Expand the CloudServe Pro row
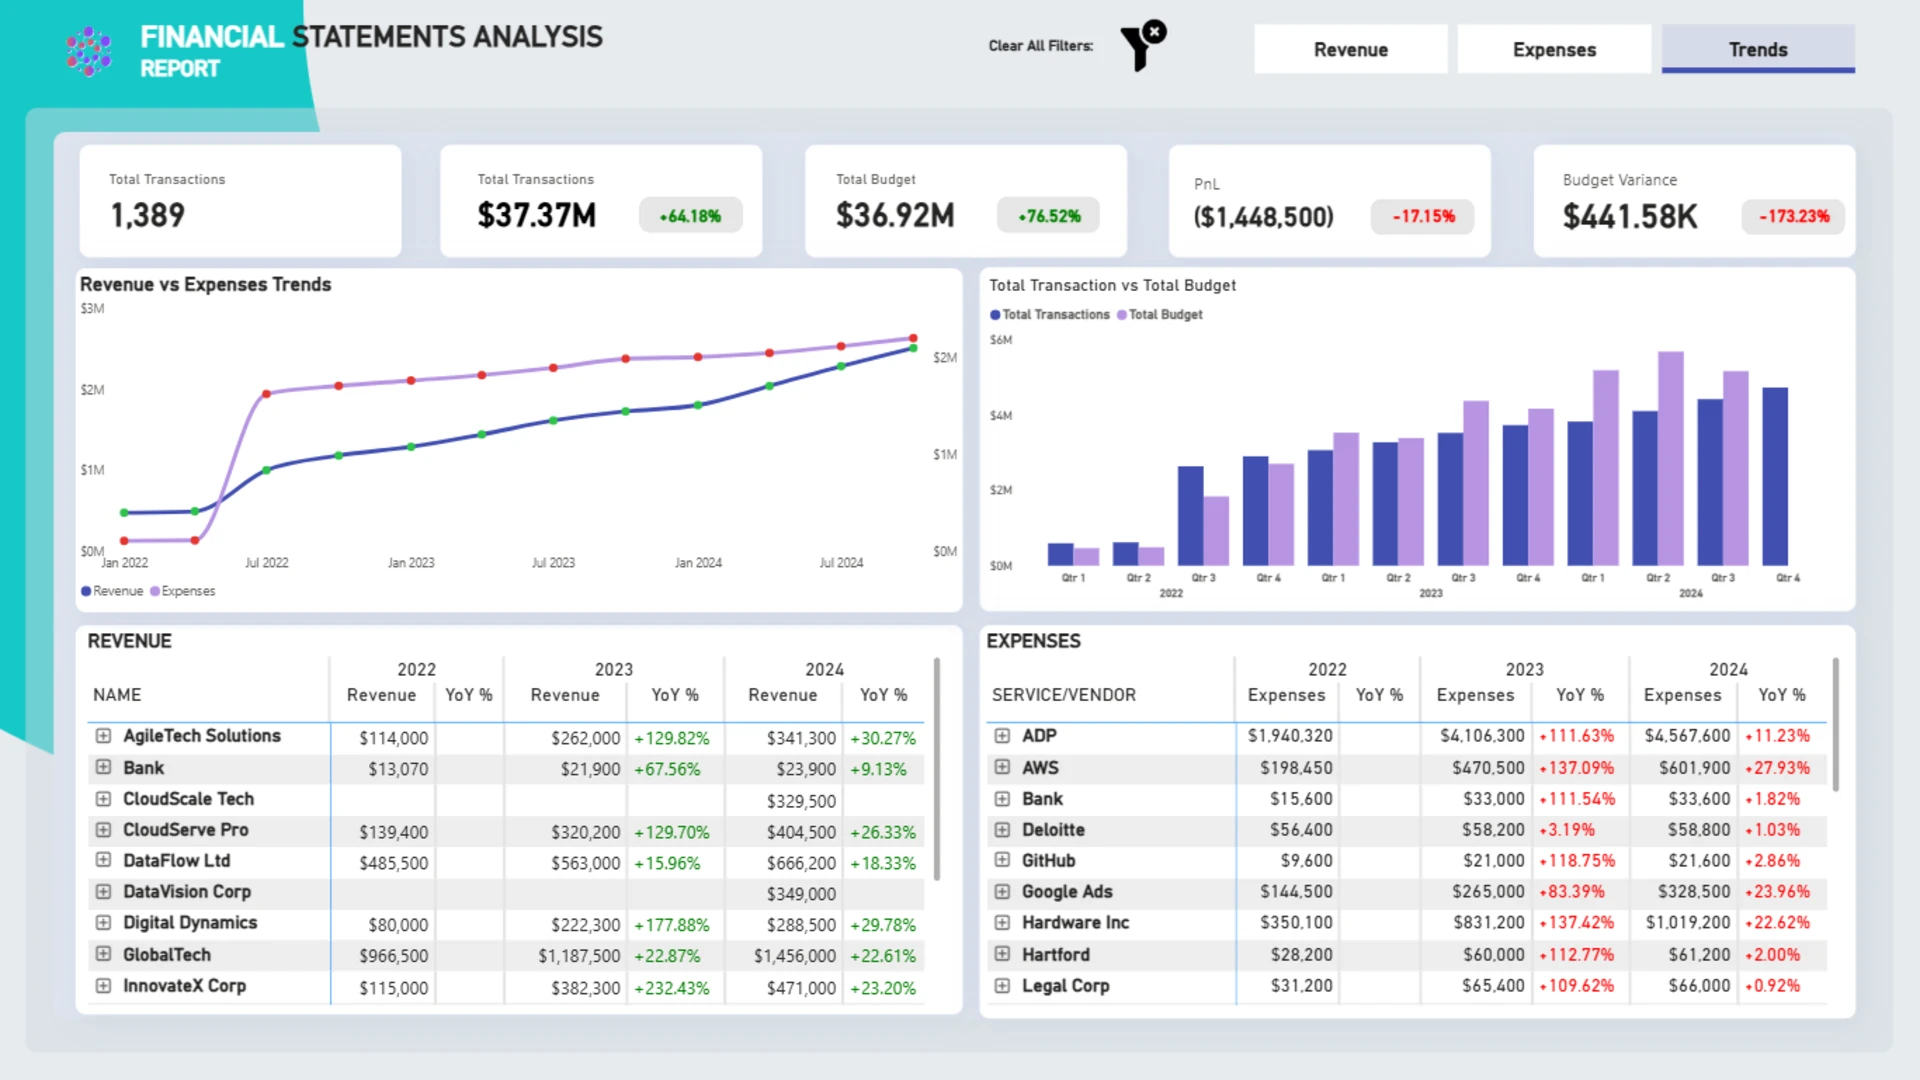This screenshot has height=1080, width=1920. [x=103, y=830]
